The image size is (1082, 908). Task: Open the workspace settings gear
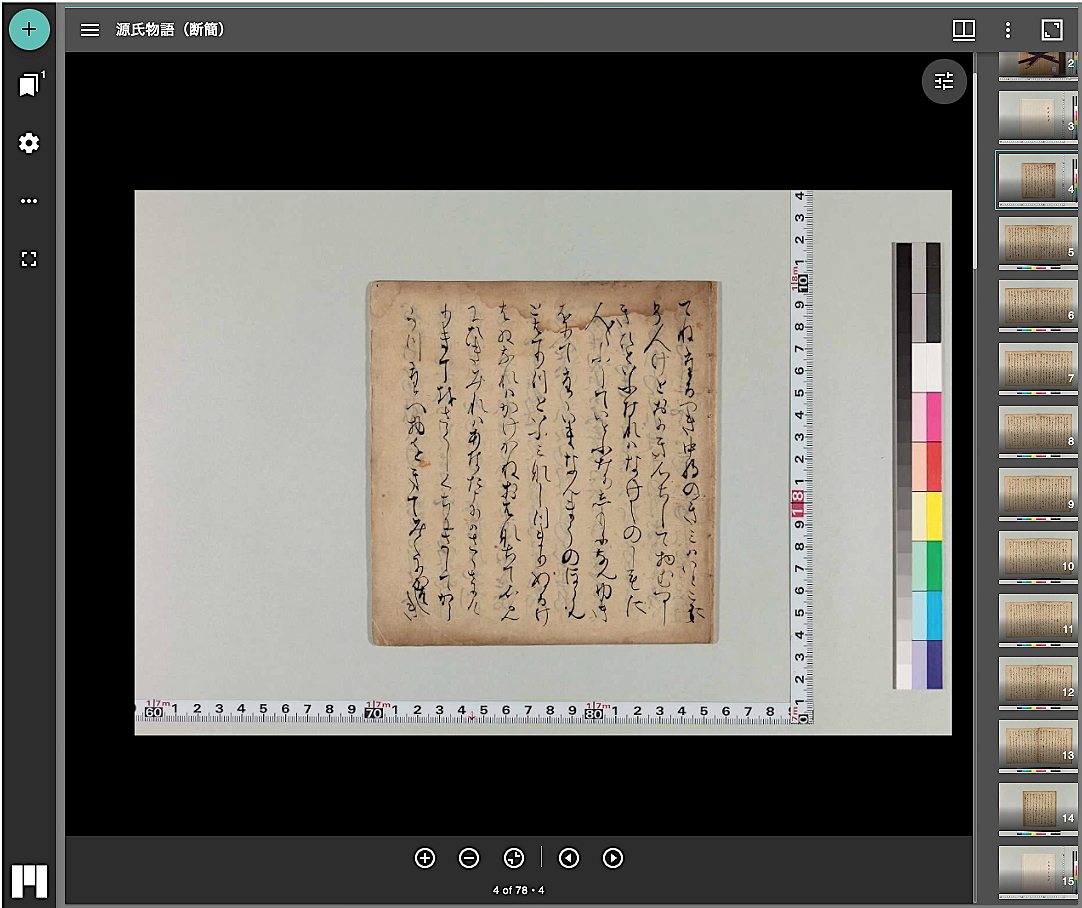point(29,143)
